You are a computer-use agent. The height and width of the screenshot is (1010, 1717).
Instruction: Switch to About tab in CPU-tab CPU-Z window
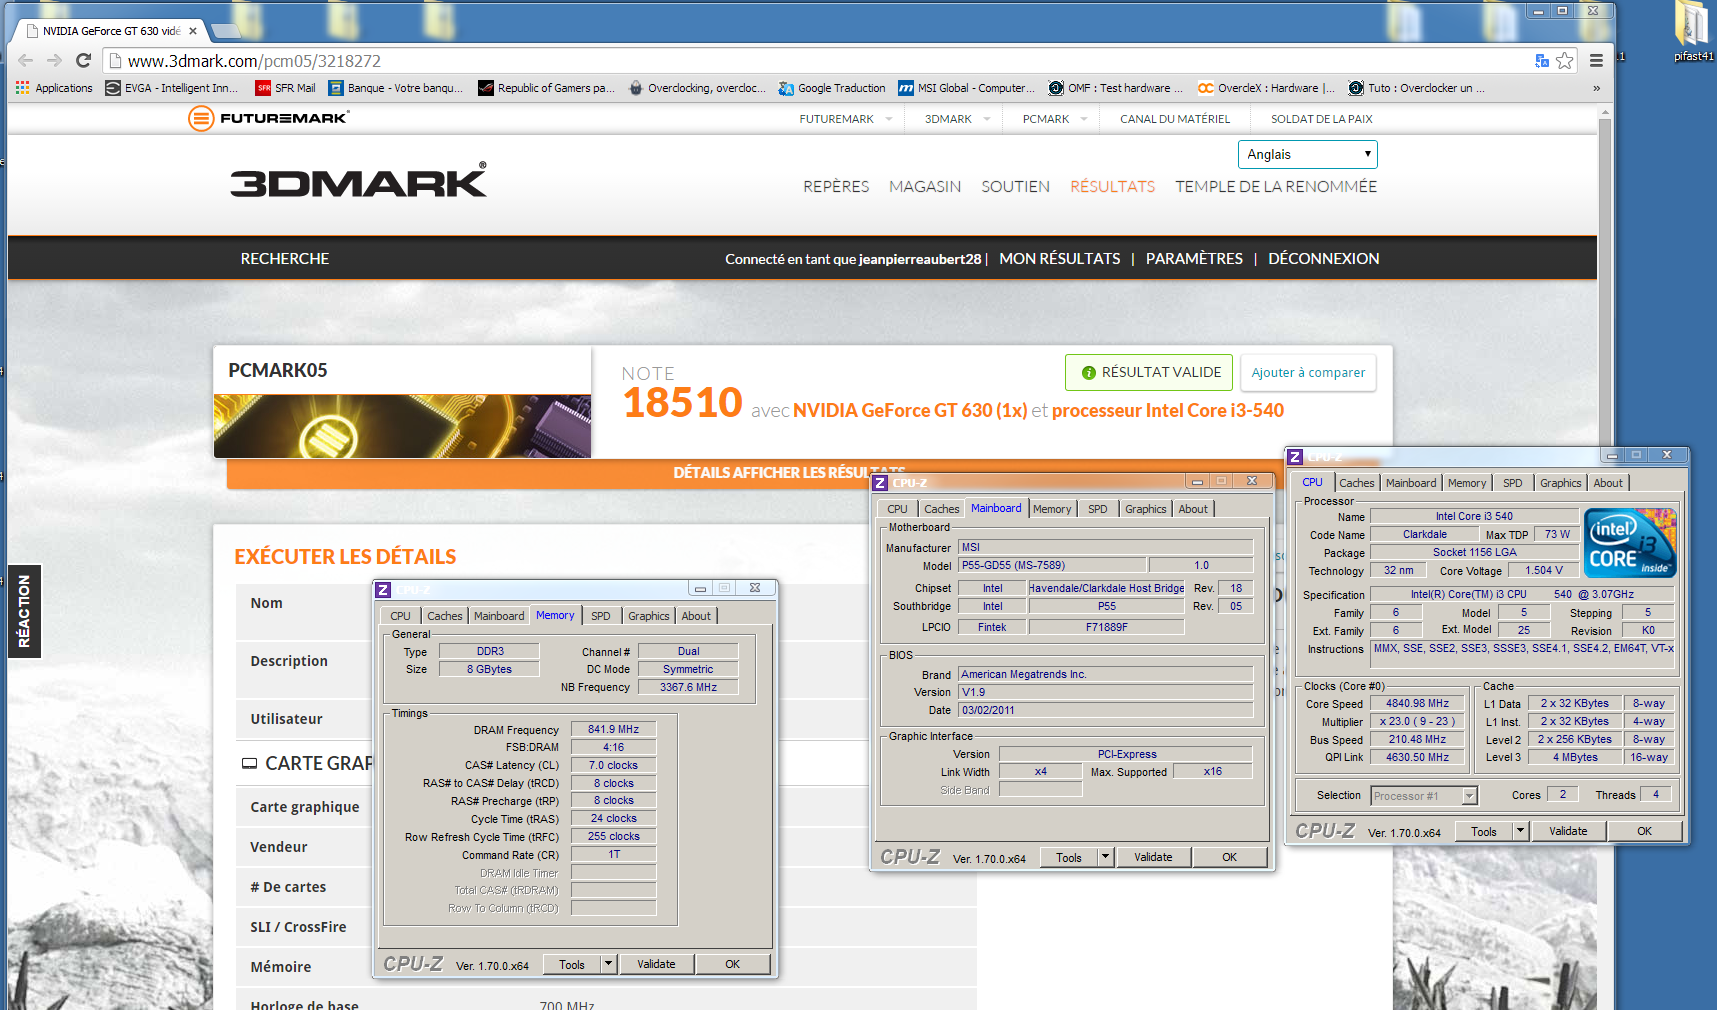point(1608,483)
